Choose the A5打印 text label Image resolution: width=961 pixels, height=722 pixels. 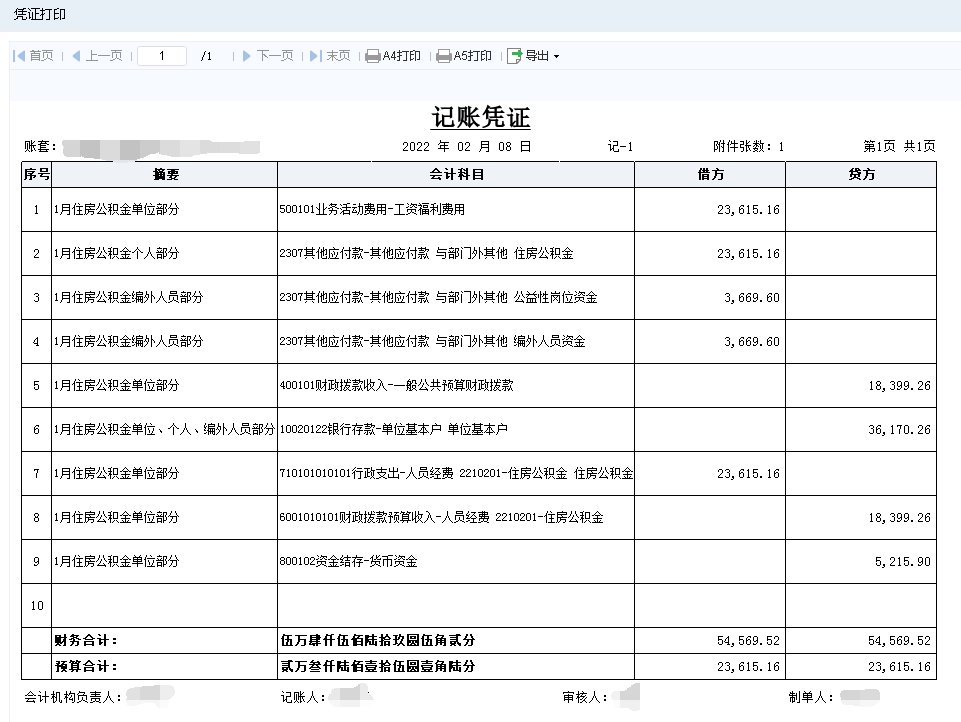[473, 56]
